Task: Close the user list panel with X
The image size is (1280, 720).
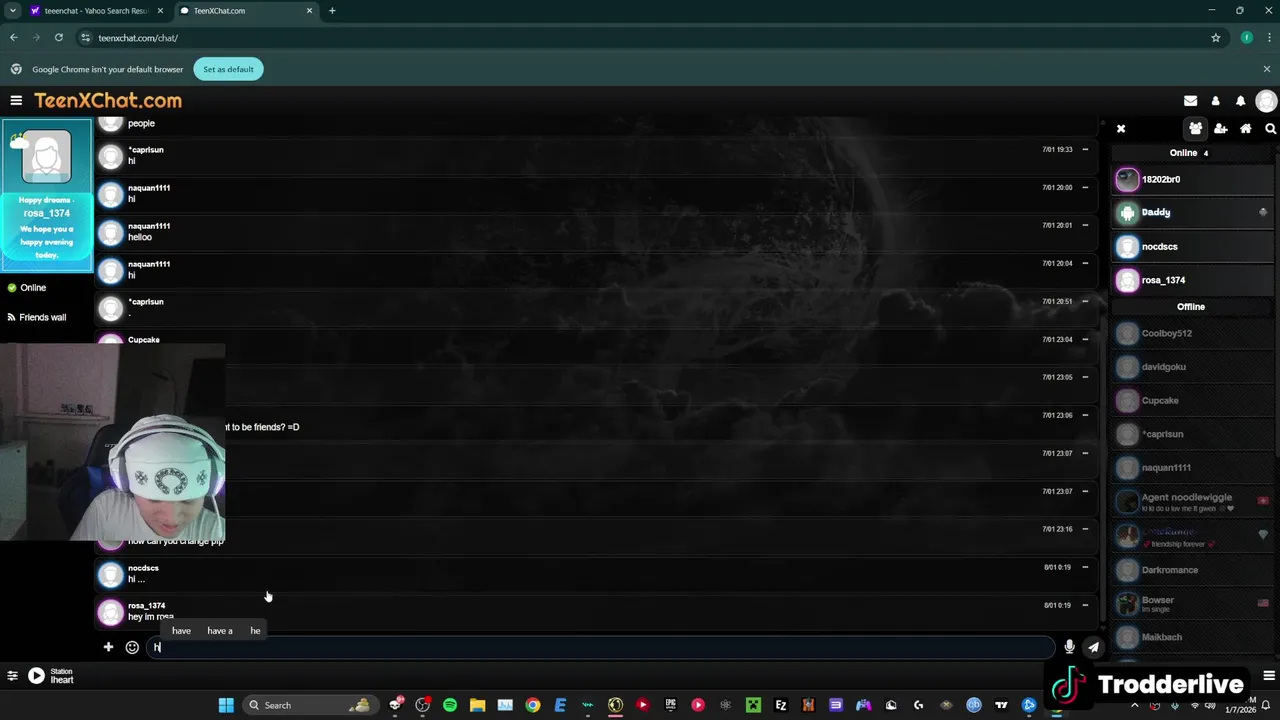Action: click(x=1121, y=129)
